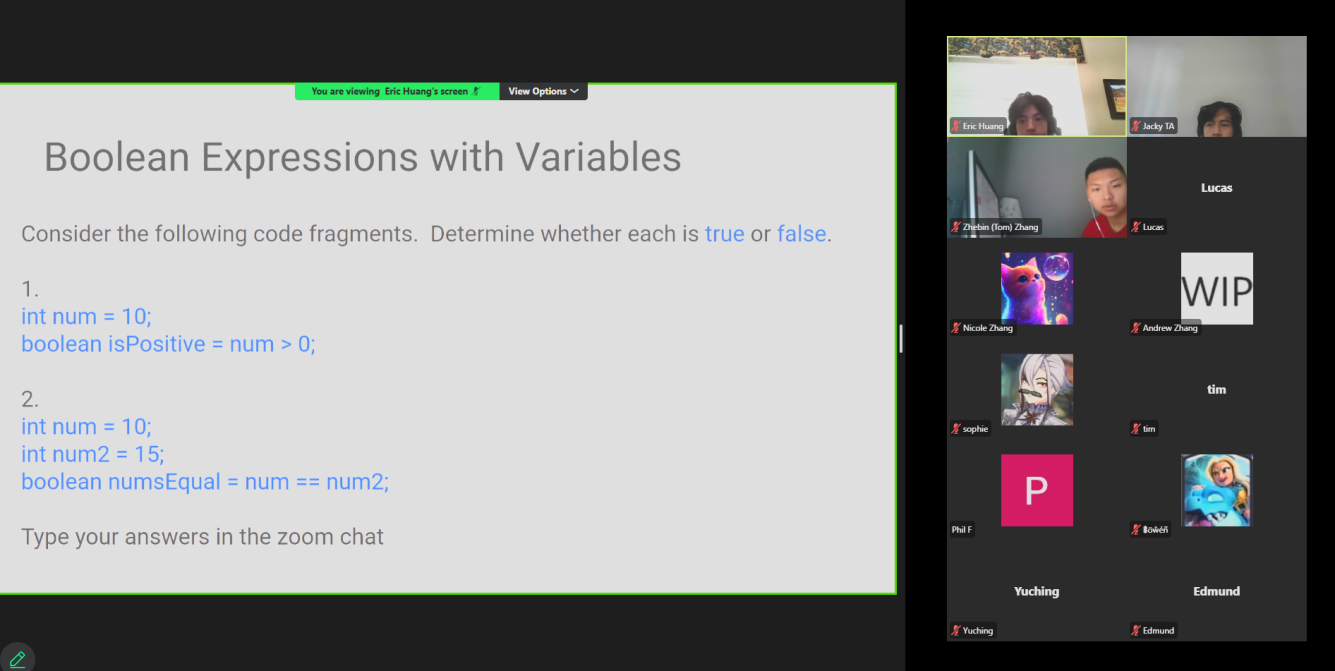Select tim's participant tile
Screen dimensions: 1335x671
(x=1216, y=389)
